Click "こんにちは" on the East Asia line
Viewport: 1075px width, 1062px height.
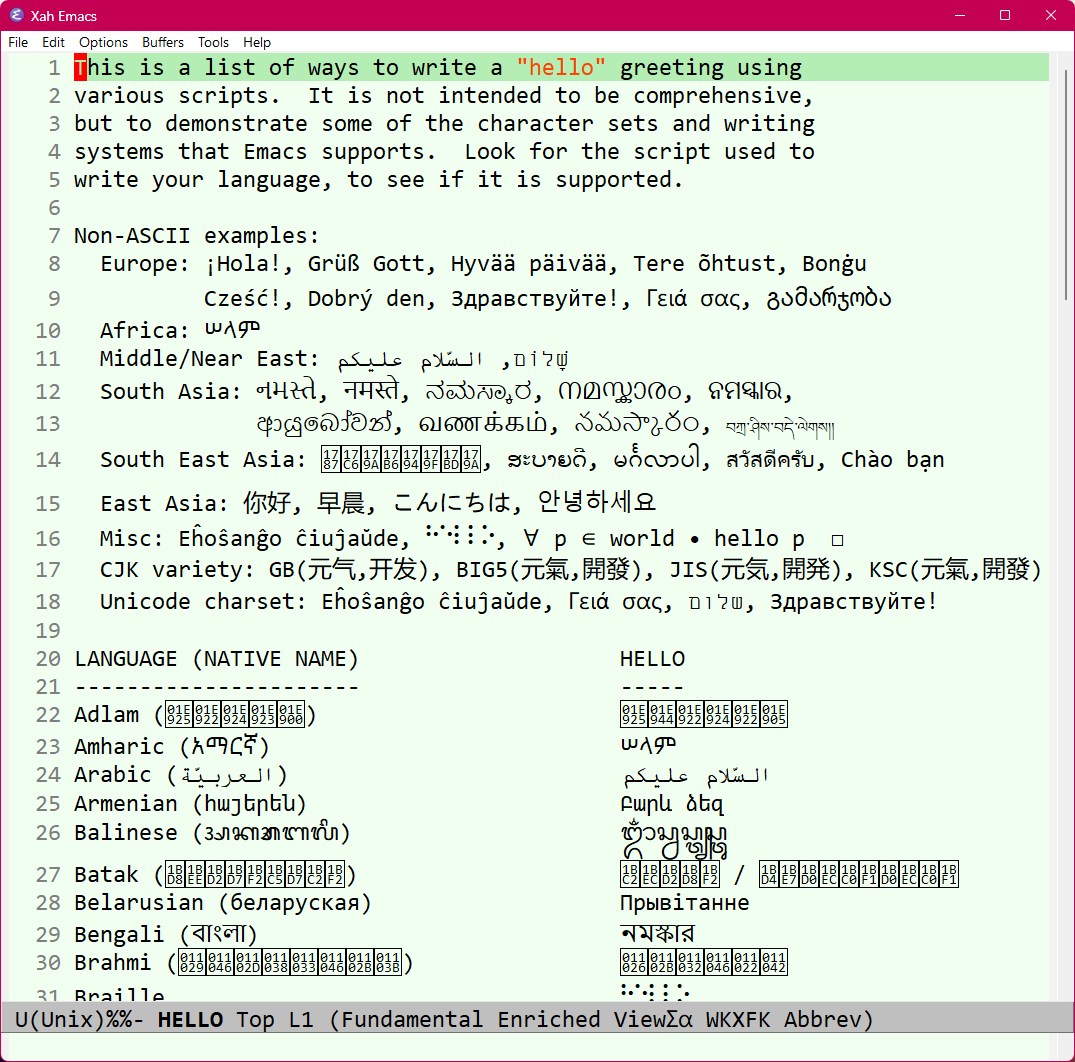click(x=452, y=503)
